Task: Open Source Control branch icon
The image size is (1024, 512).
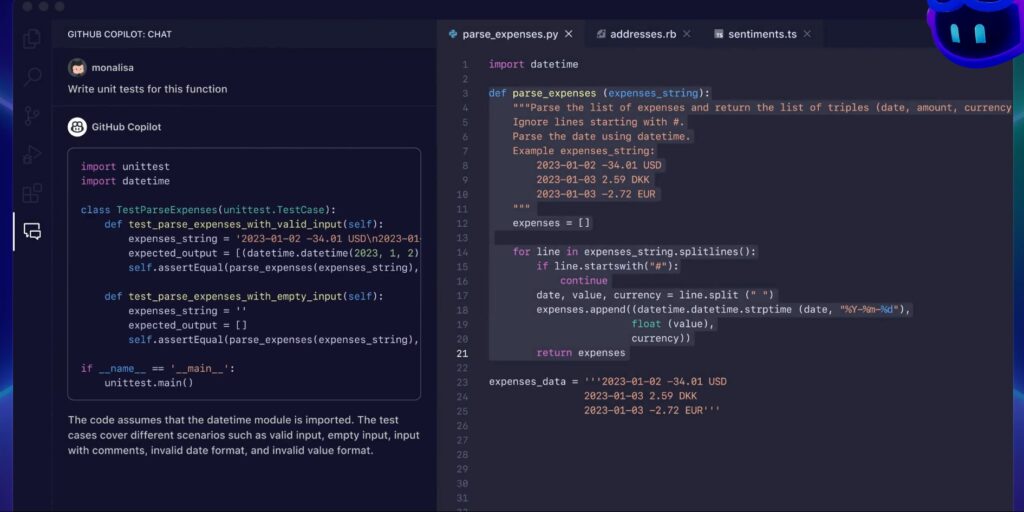Action: (31, 116)
